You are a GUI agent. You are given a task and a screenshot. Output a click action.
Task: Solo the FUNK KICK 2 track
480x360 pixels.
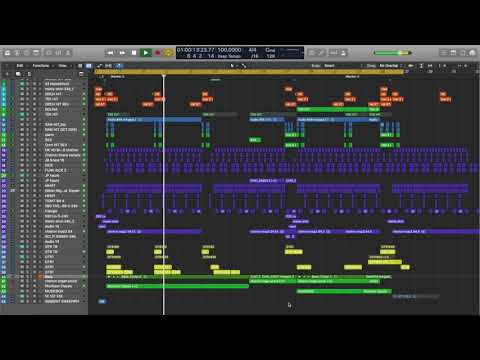[x=28, y=170]
